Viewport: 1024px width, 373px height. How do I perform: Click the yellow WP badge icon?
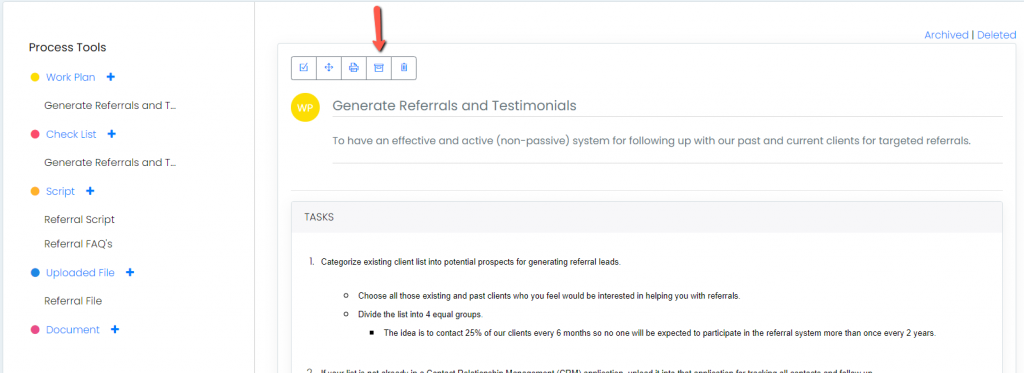click(305, 108)
